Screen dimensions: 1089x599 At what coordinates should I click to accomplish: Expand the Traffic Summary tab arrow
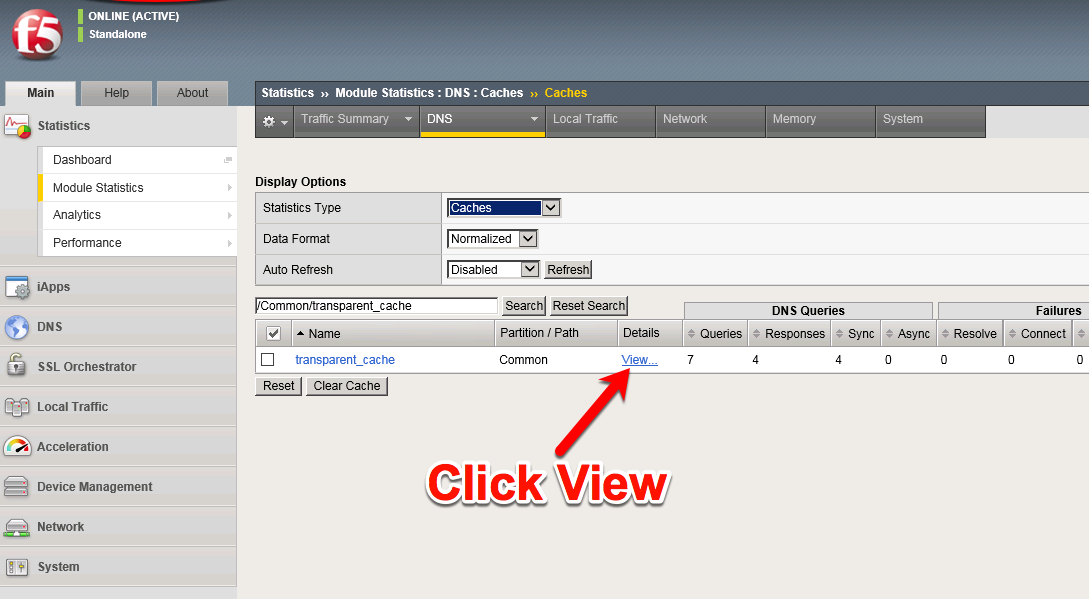[408, 119]
